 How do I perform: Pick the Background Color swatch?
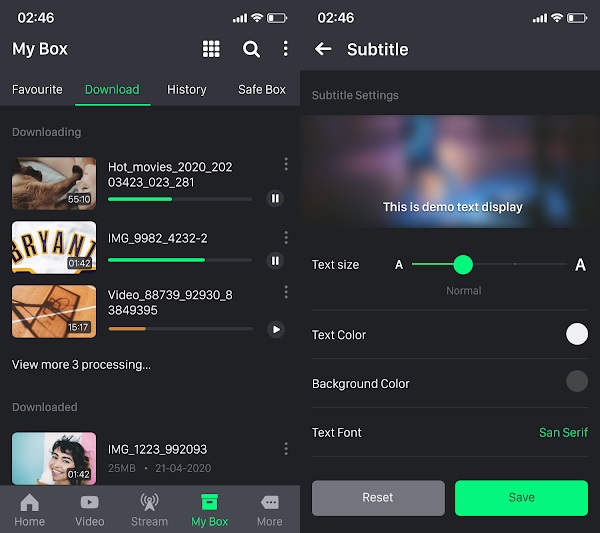(x=577, y=381)
